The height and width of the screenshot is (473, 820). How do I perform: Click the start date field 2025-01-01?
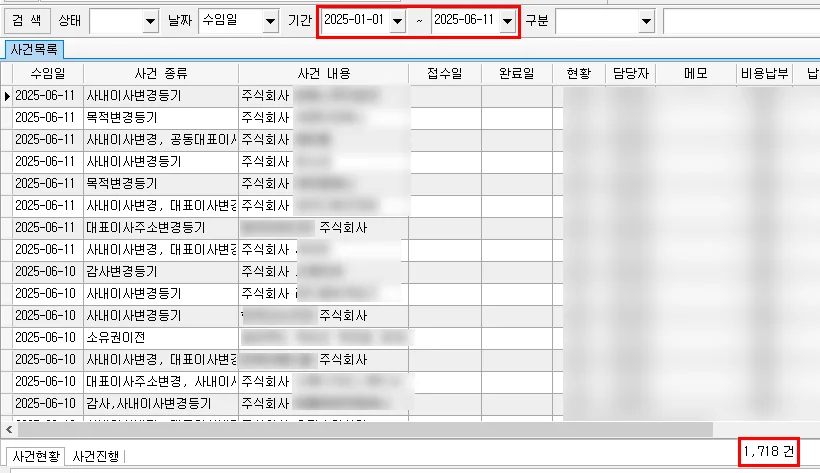355,20
